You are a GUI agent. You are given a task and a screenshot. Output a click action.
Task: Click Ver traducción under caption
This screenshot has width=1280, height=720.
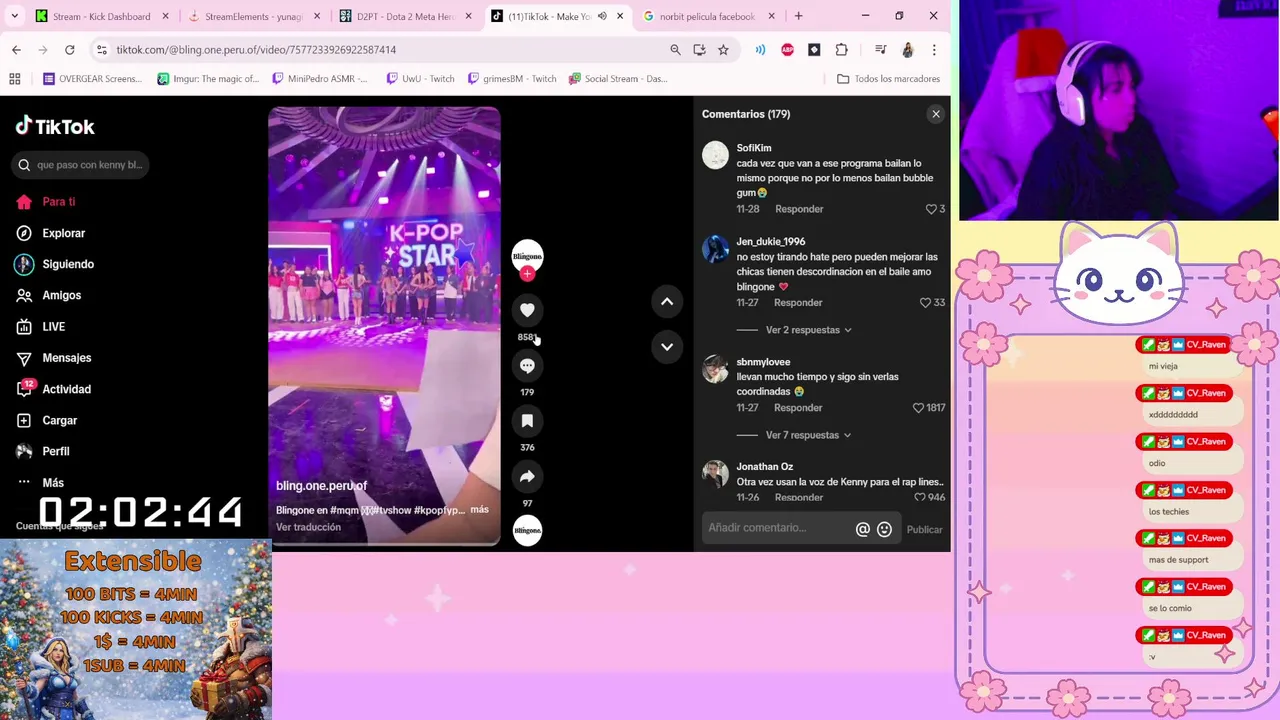308,527
